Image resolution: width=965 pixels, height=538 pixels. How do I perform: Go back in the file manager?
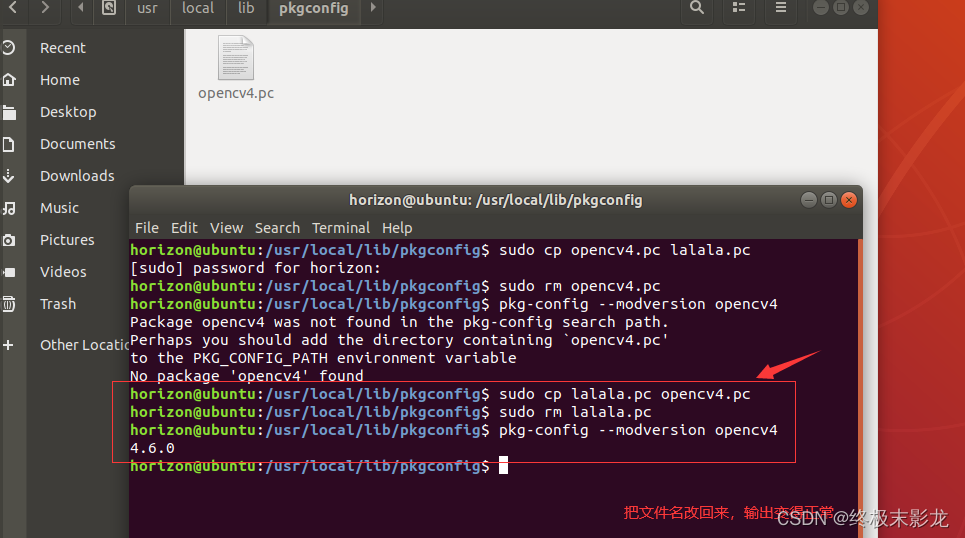tap(12, 8)
